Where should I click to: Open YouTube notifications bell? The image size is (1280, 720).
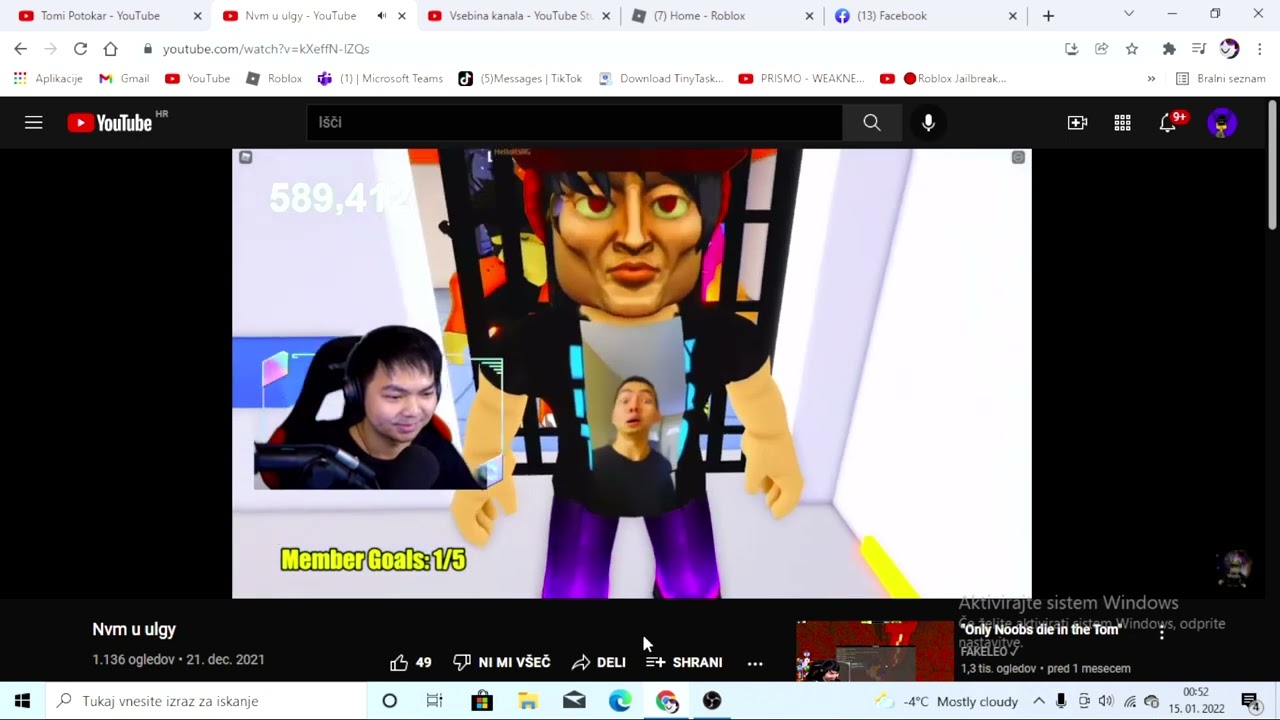(1168, 122)
